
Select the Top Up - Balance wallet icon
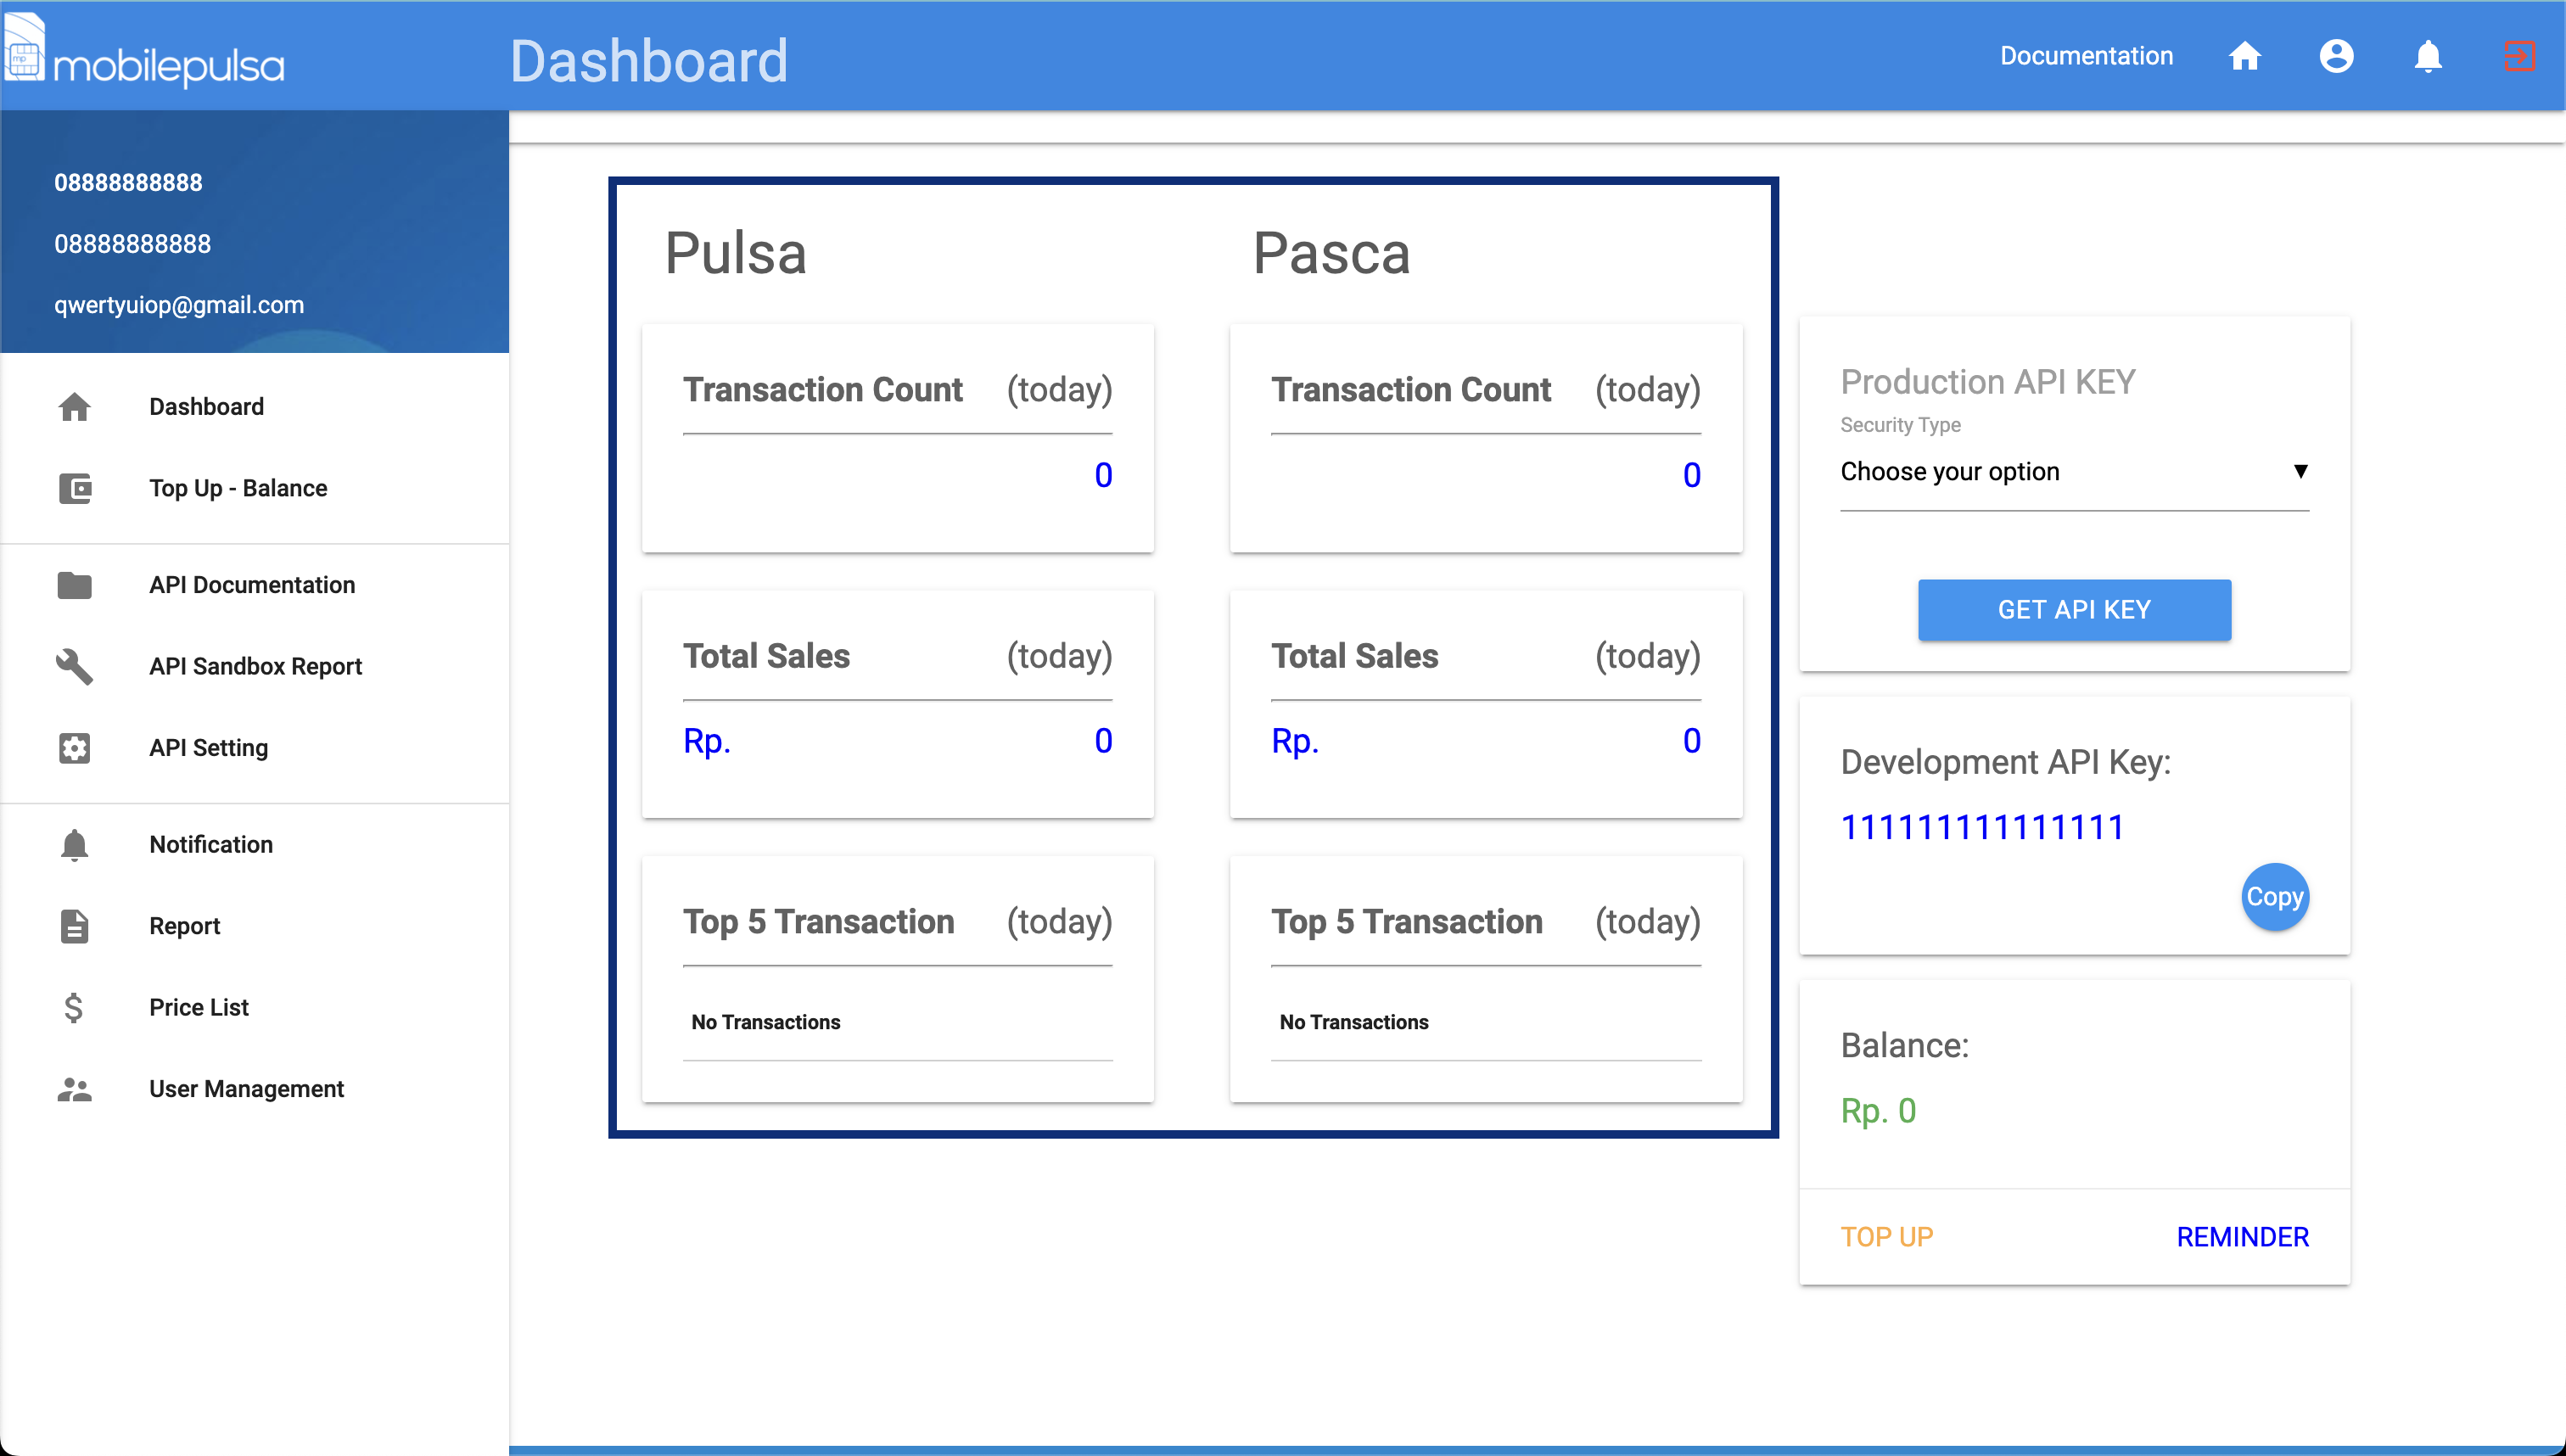click(75, 489)
